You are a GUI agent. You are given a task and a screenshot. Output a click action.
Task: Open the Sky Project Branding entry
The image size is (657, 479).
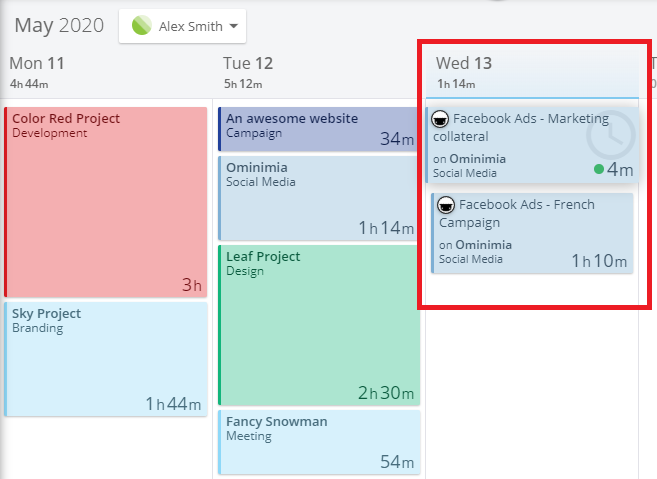click(x=106, y=359)
